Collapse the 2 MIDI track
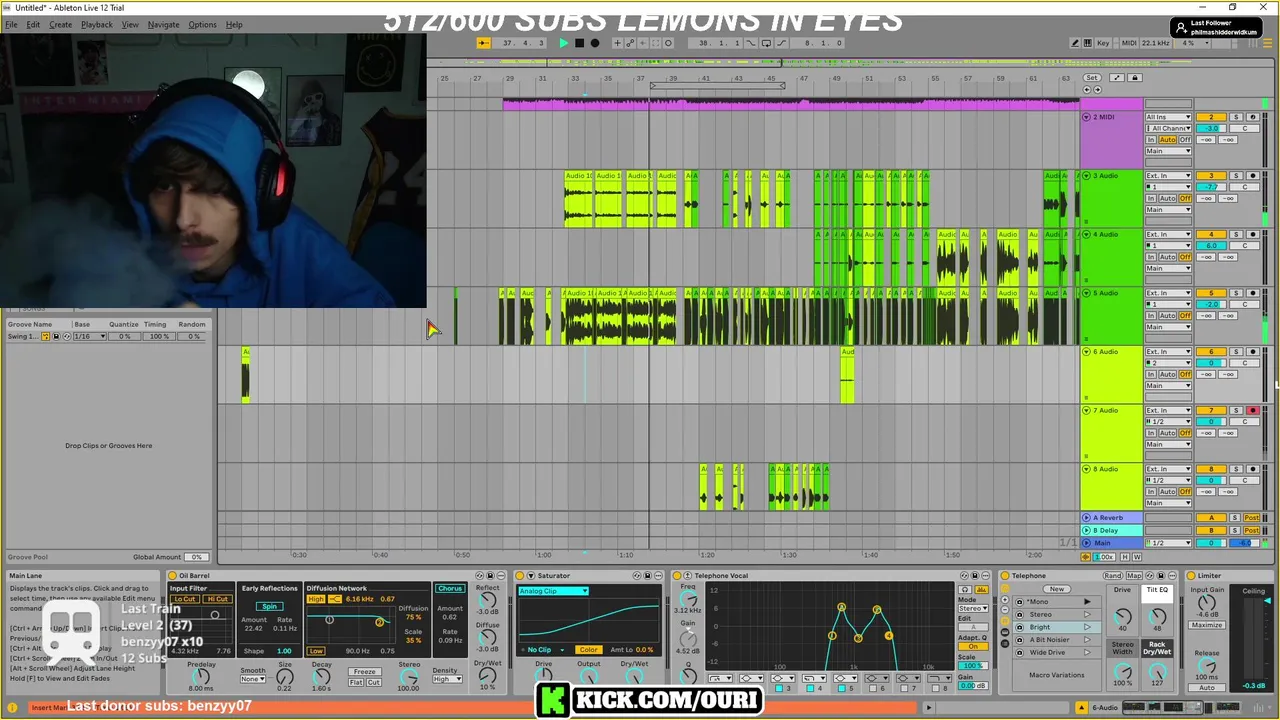Image resolution: width=1280 pixels, height=720 pixels. coord(1087,117)
